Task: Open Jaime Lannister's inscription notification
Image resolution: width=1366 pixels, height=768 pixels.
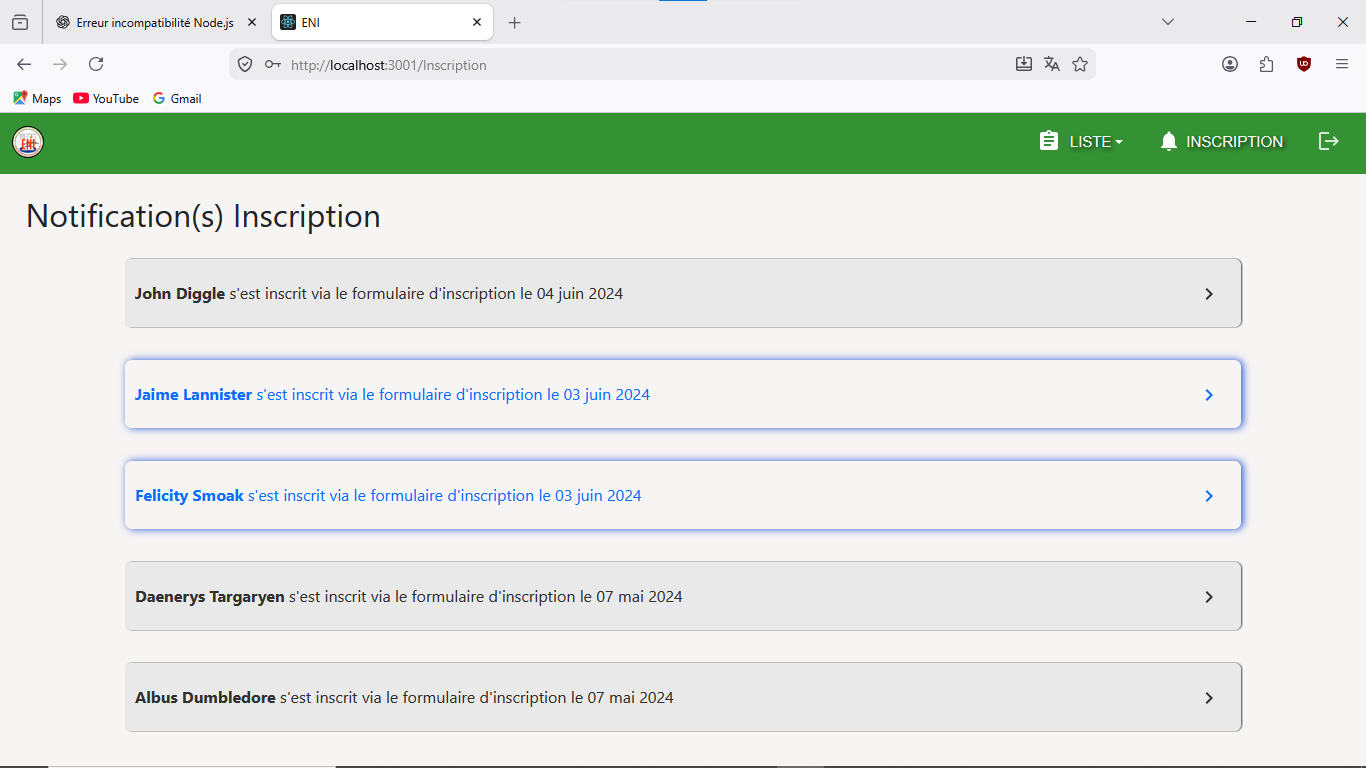Action: pyautogui.click(x=683, y=394)
